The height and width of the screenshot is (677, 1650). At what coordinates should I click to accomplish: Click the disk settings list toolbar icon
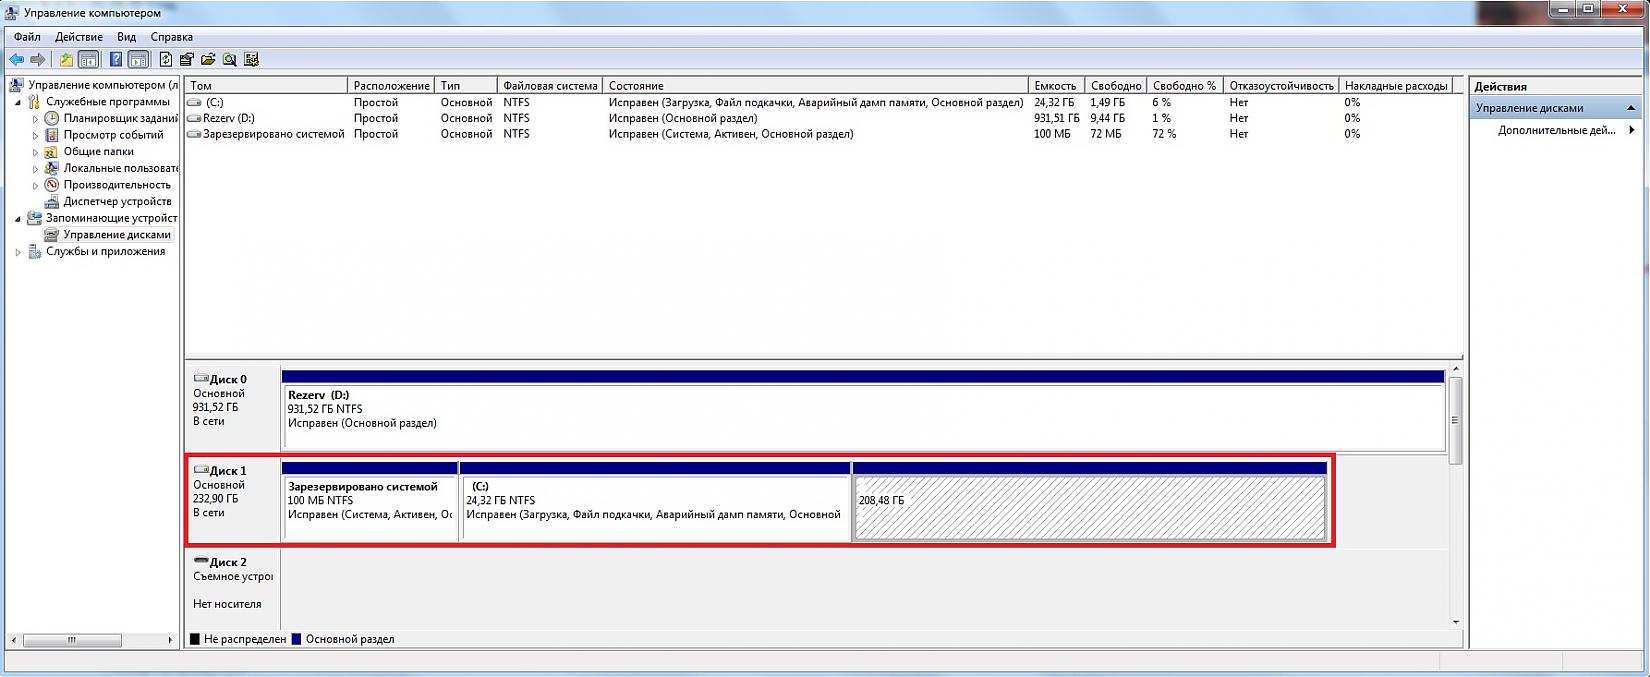pyautogui.click(x=252, y=60)
